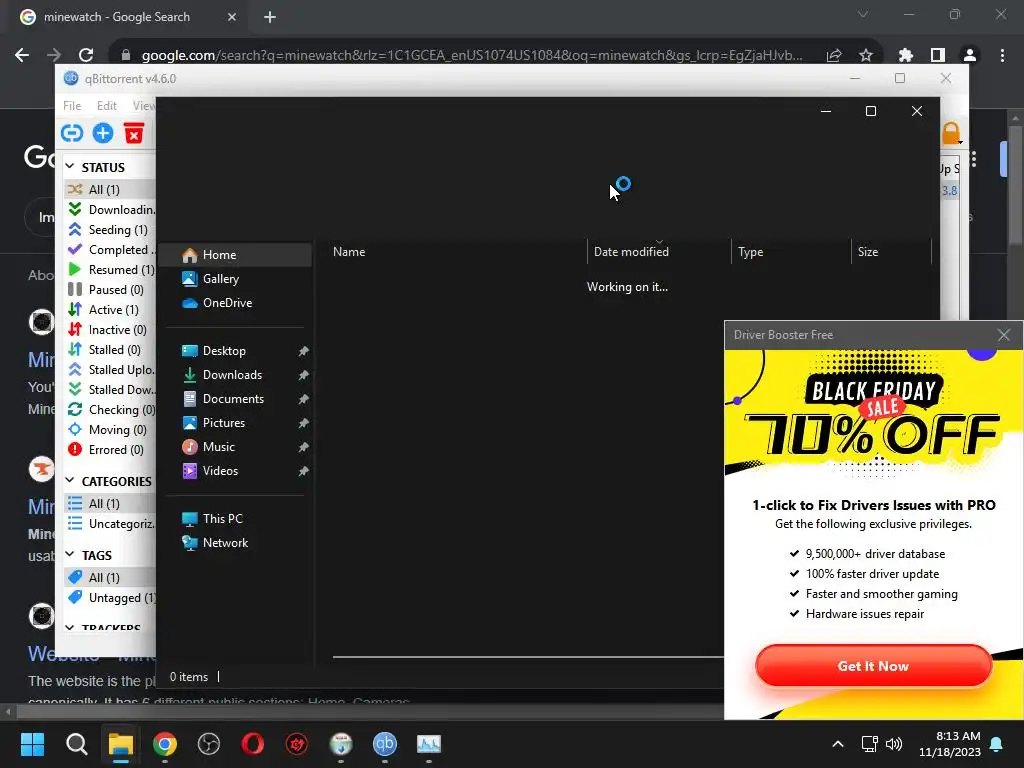The height and width of the screenshot is (768, 1024).
Task: Select Errored (0) status filter
Action: point(110,450)
